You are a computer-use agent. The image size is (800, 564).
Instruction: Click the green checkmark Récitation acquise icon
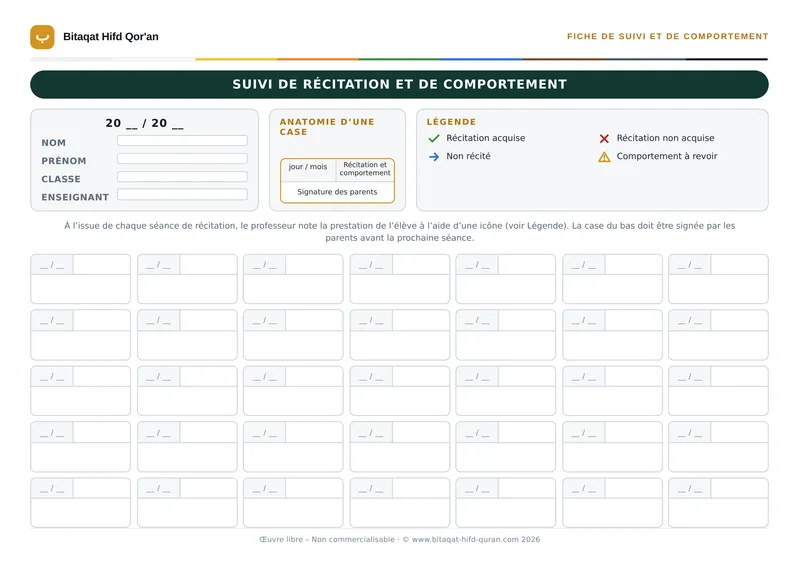click(434, 138)
